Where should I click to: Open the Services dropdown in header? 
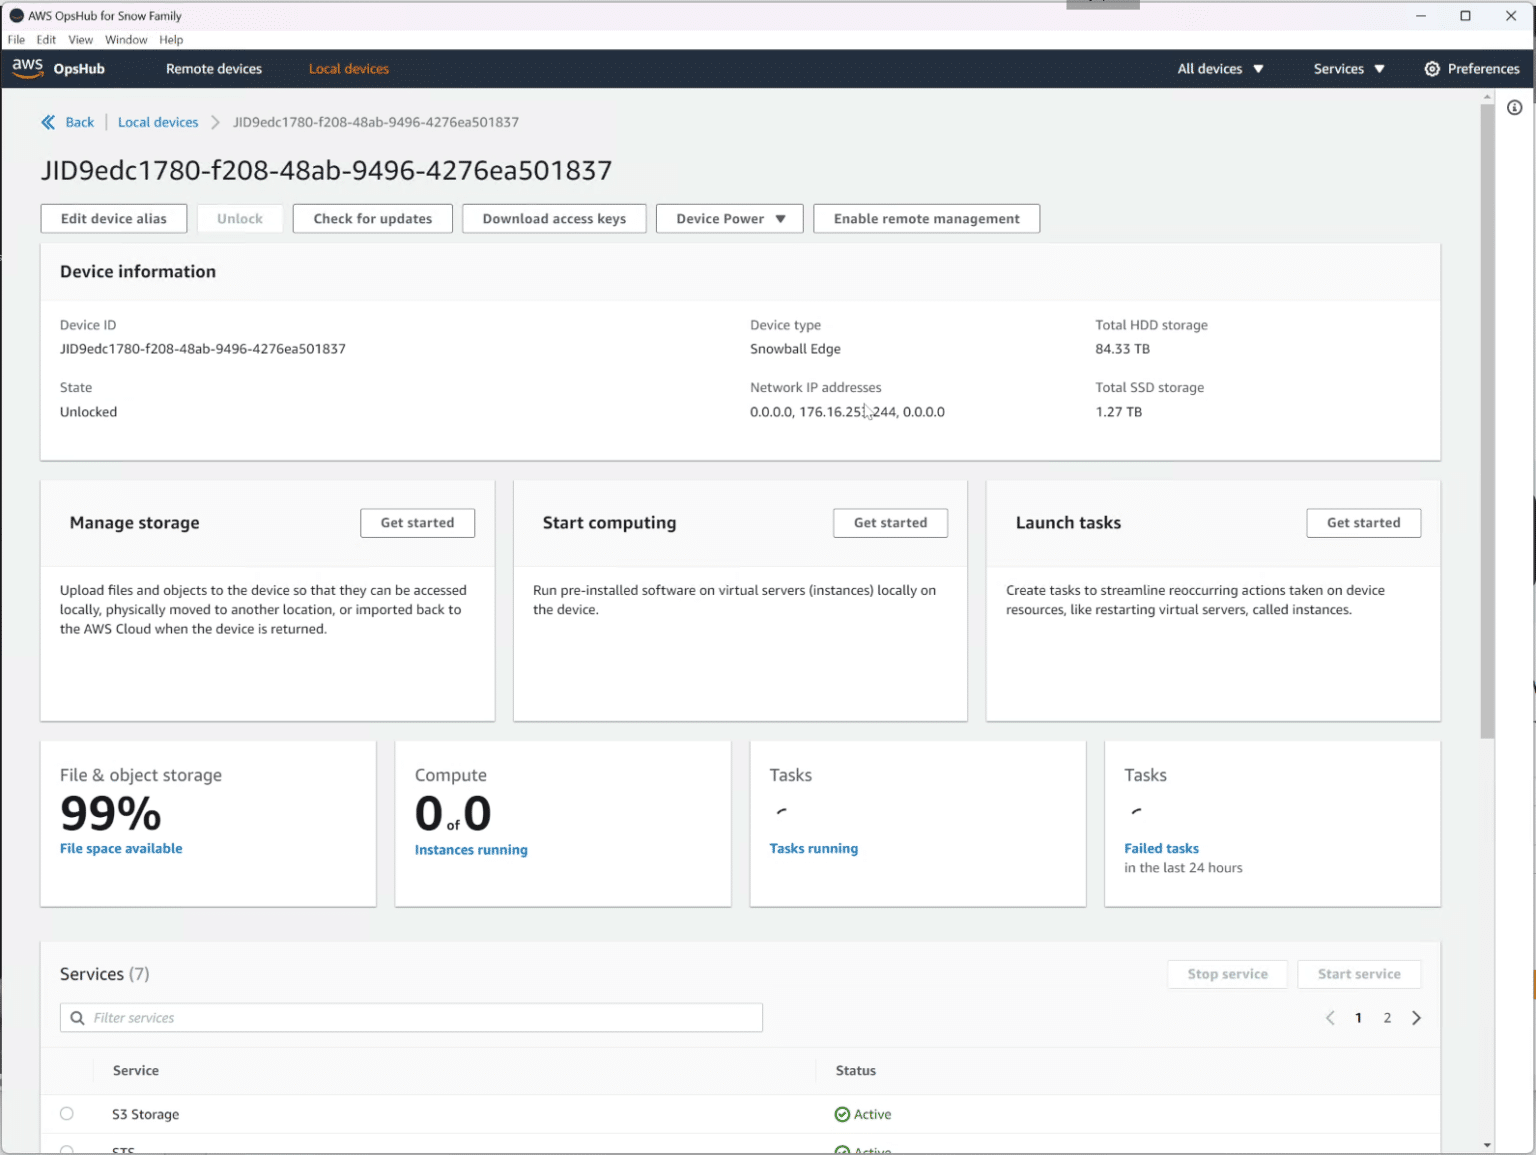point(1349,69)
